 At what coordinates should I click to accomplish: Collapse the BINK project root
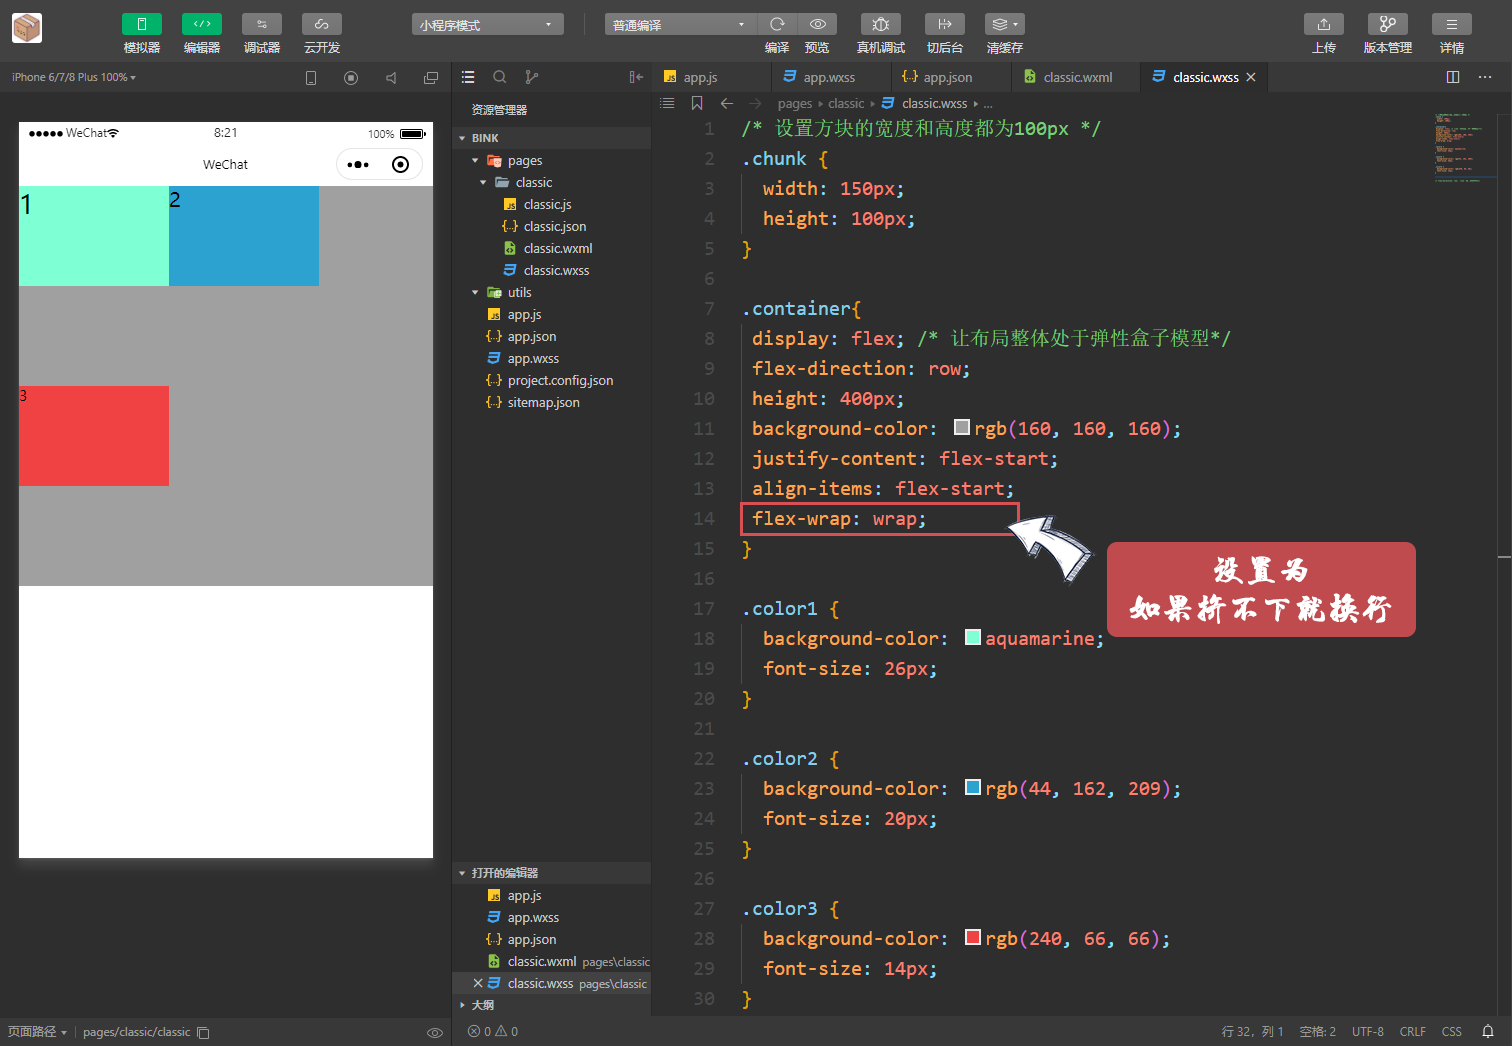click(x=463, y=138)
